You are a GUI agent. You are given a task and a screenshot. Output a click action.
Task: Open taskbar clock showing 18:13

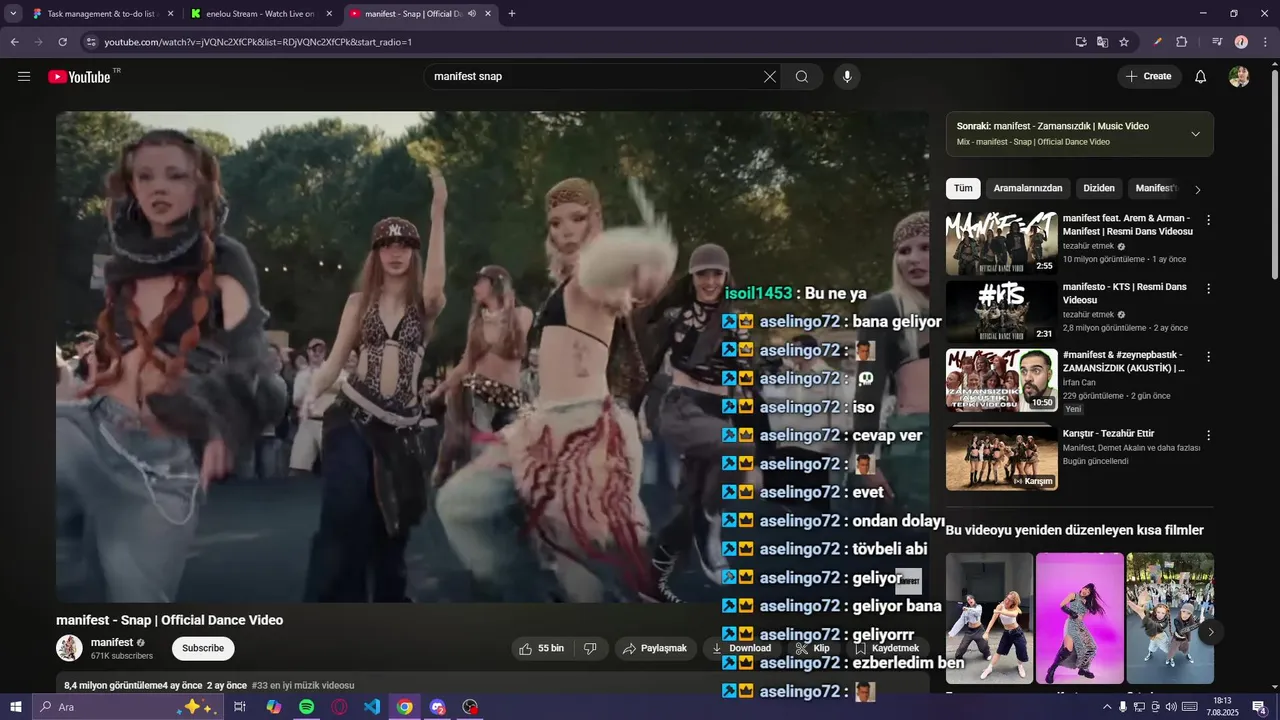click(x=1221, y=707)
